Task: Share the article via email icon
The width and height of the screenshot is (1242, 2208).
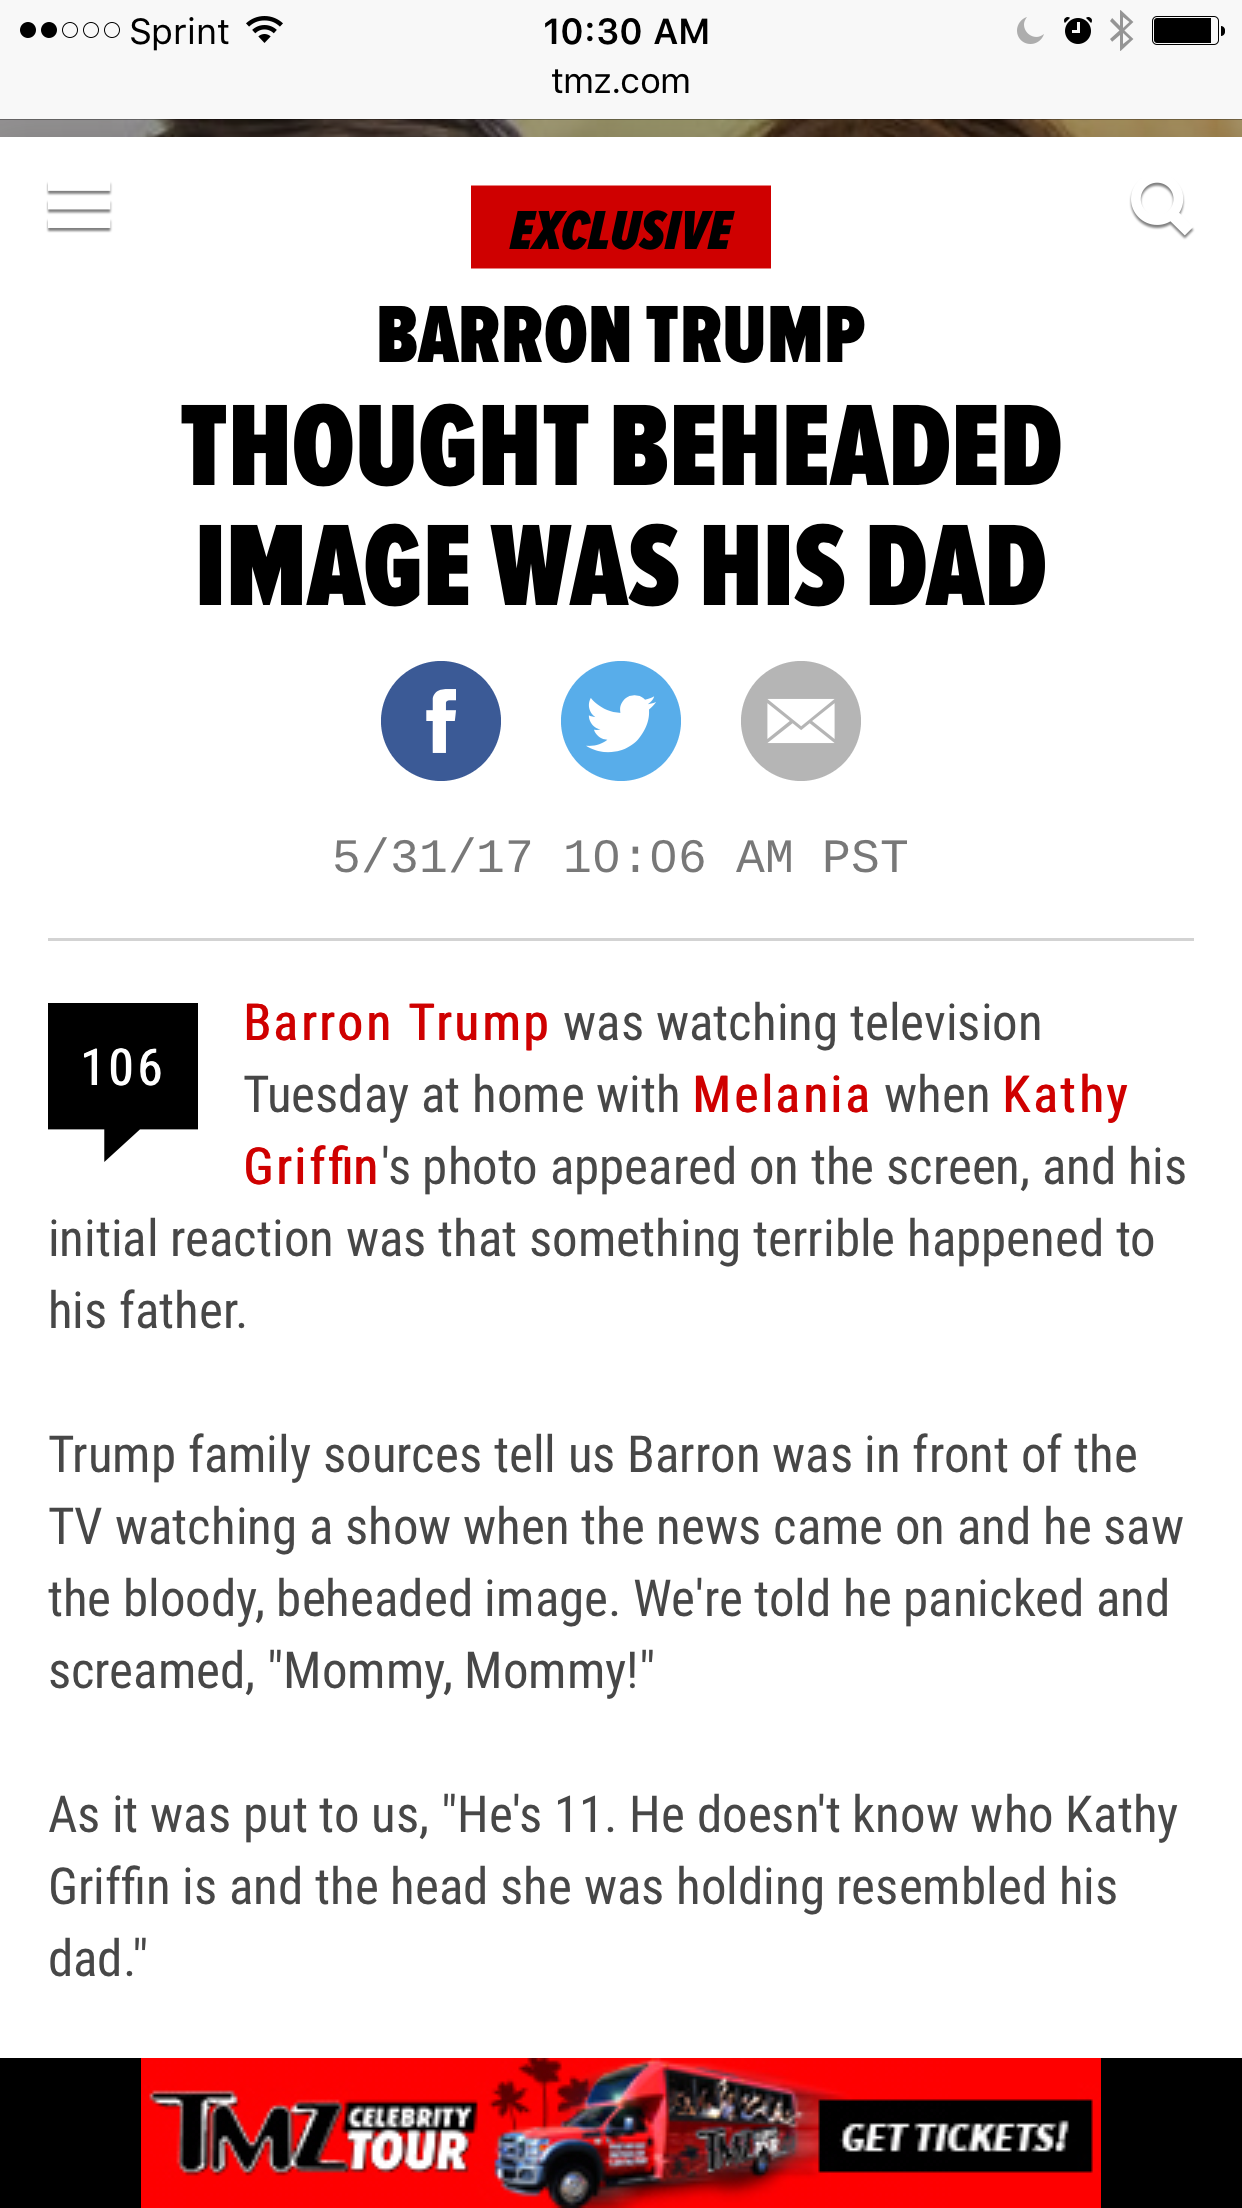Action: 800,721
